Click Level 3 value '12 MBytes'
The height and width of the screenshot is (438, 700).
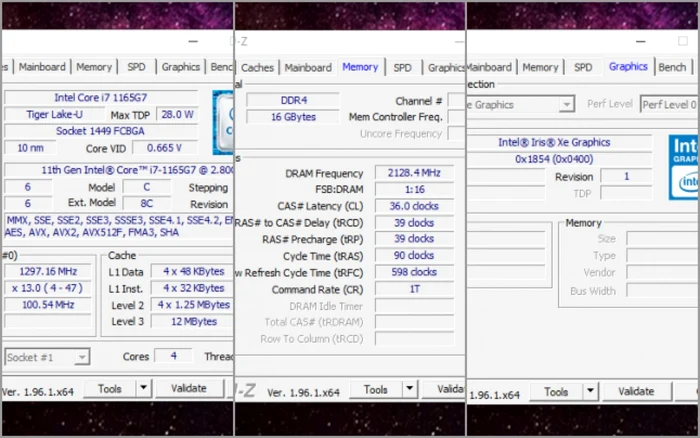192,321
